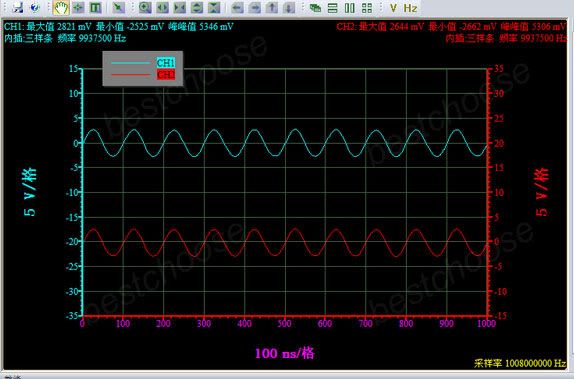Click the move right arrow icon
Viewport: 574px width, 379px height.
click(254, 7)
